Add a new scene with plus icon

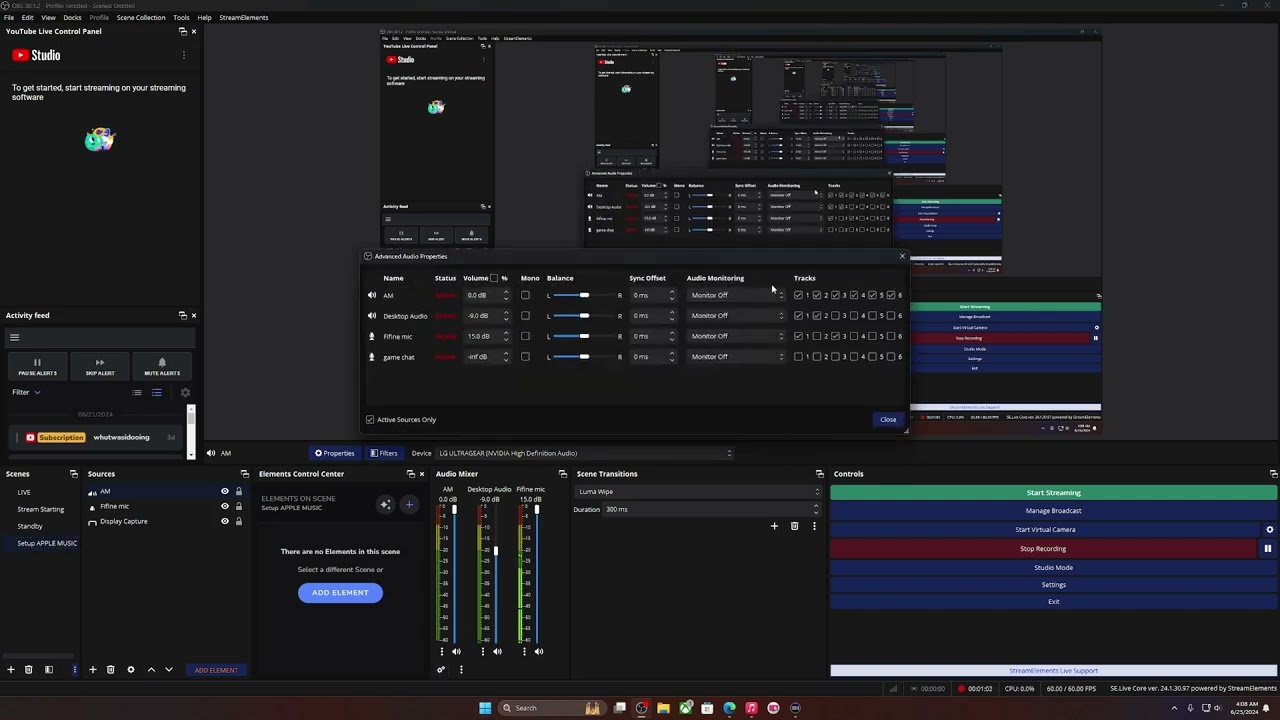coord(11,670)
